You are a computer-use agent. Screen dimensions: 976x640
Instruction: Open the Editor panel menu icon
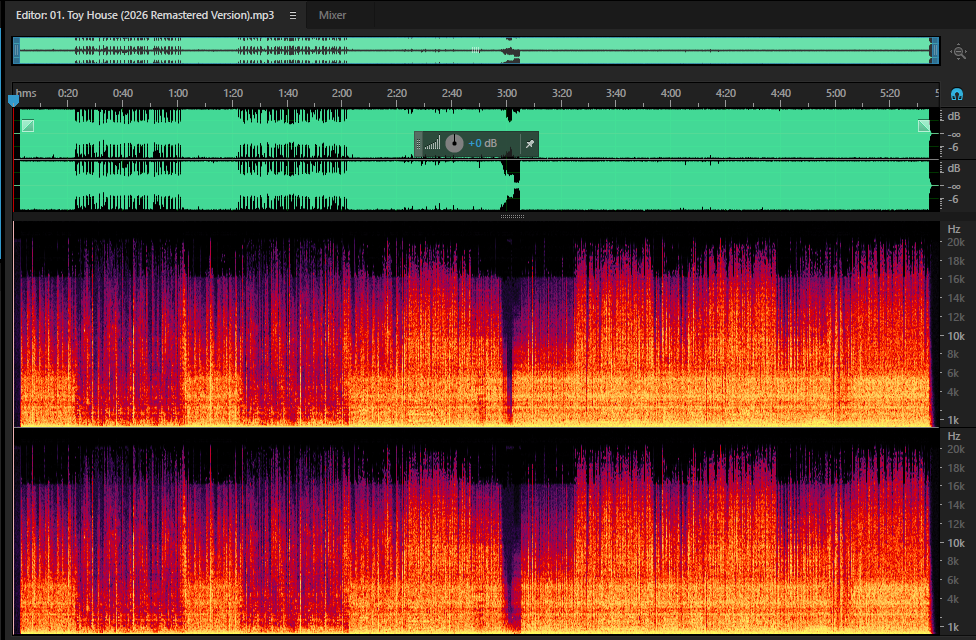pyautogui.click(x=293, y=16)
